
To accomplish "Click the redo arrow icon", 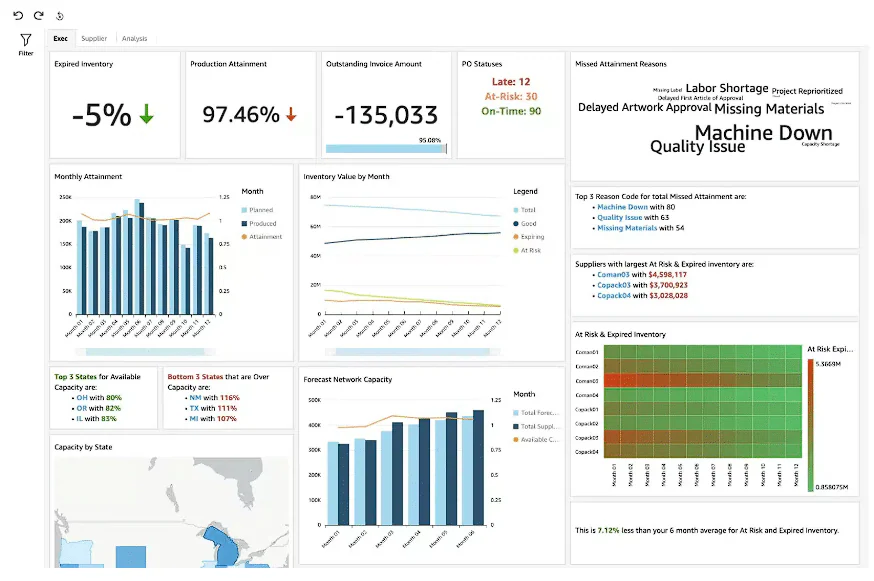I will pos(38,16).
